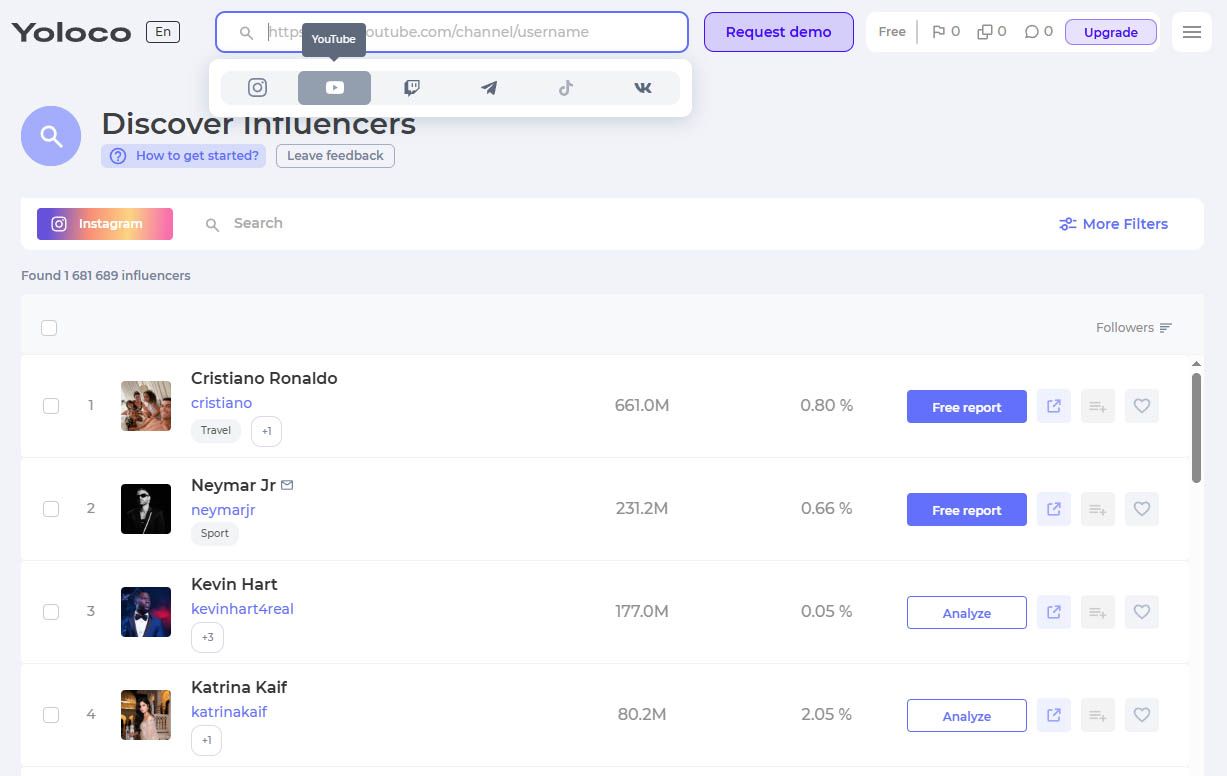Click the email icon beside Neymar Jr
The height and width of the screenshot is (776, 1227).
pos(287,485)
